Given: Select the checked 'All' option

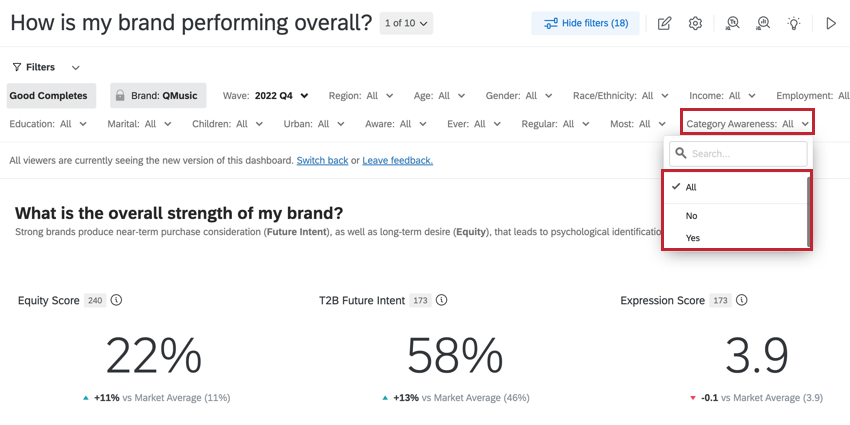Looking at the screenshot, I should [691, 187].
